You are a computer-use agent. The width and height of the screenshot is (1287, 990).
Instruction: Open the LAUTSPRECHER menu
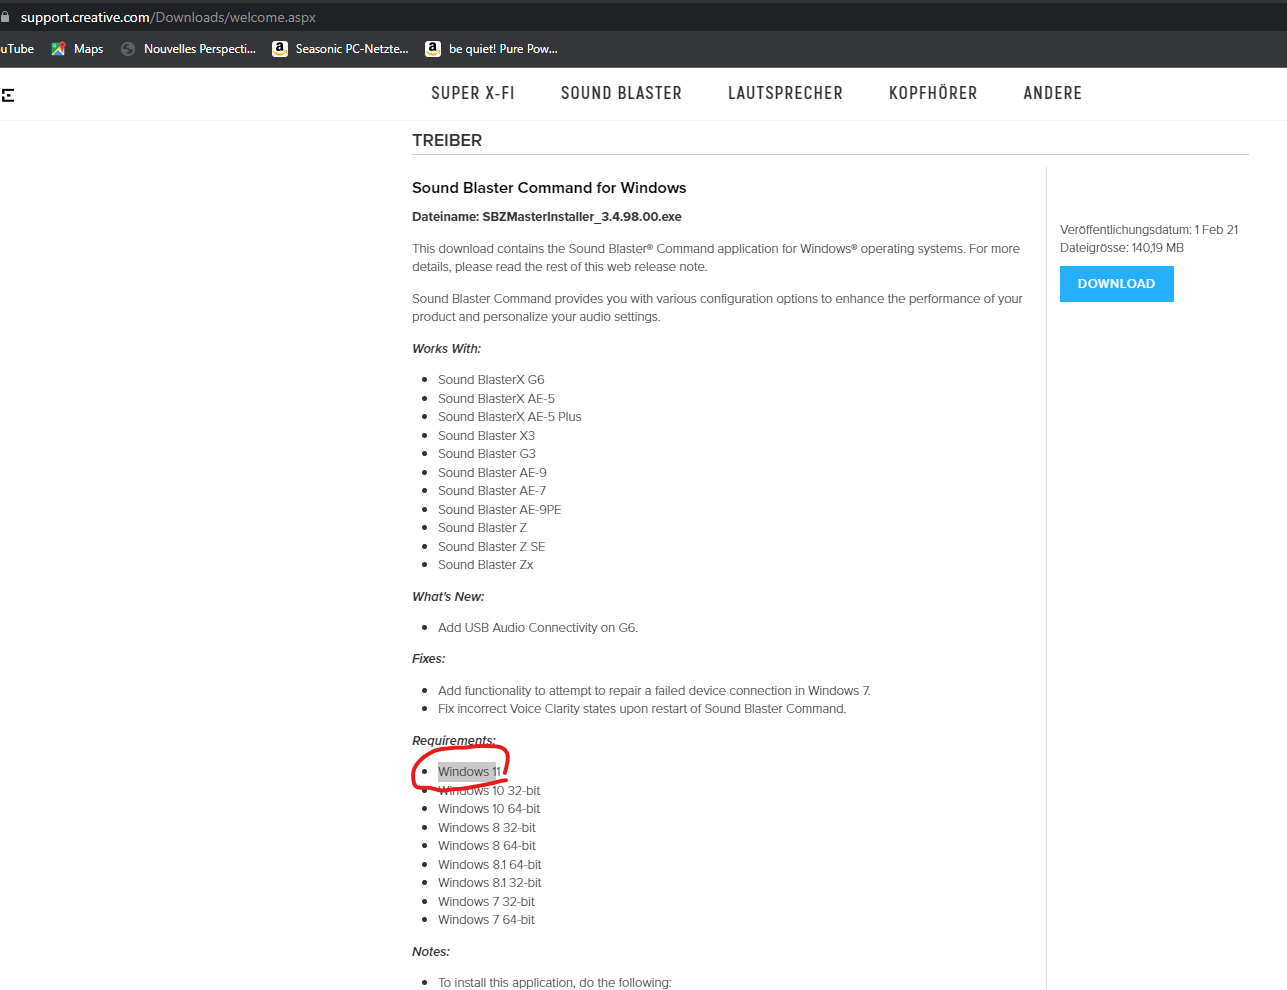pyautogui.click(x=785, y=93)
